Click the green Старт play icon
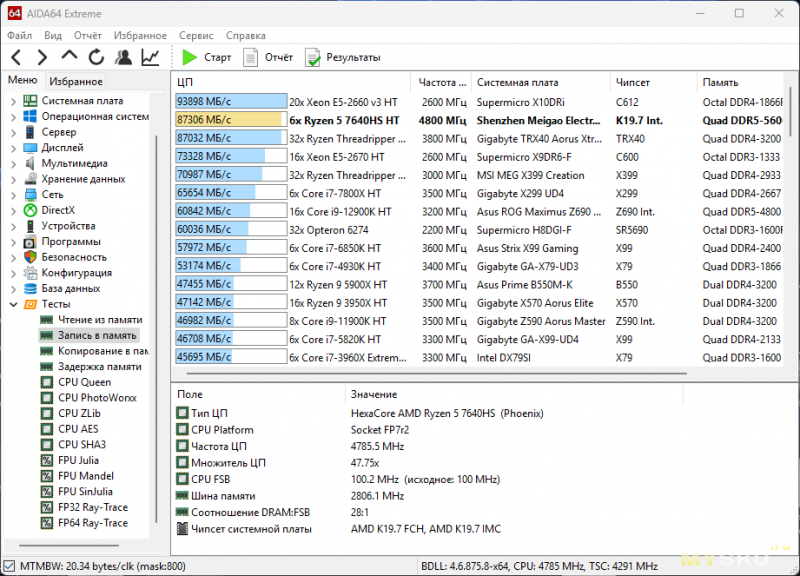Screen dimensions: 800x576 tap(189, 57)
